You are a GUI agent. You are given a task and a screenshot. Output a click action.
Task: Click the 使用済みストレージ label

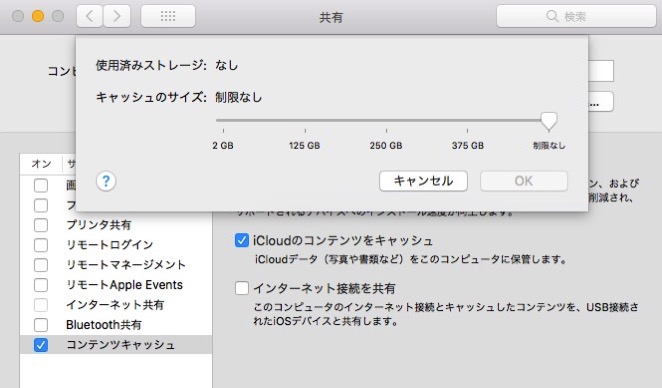tap(151, 65)
